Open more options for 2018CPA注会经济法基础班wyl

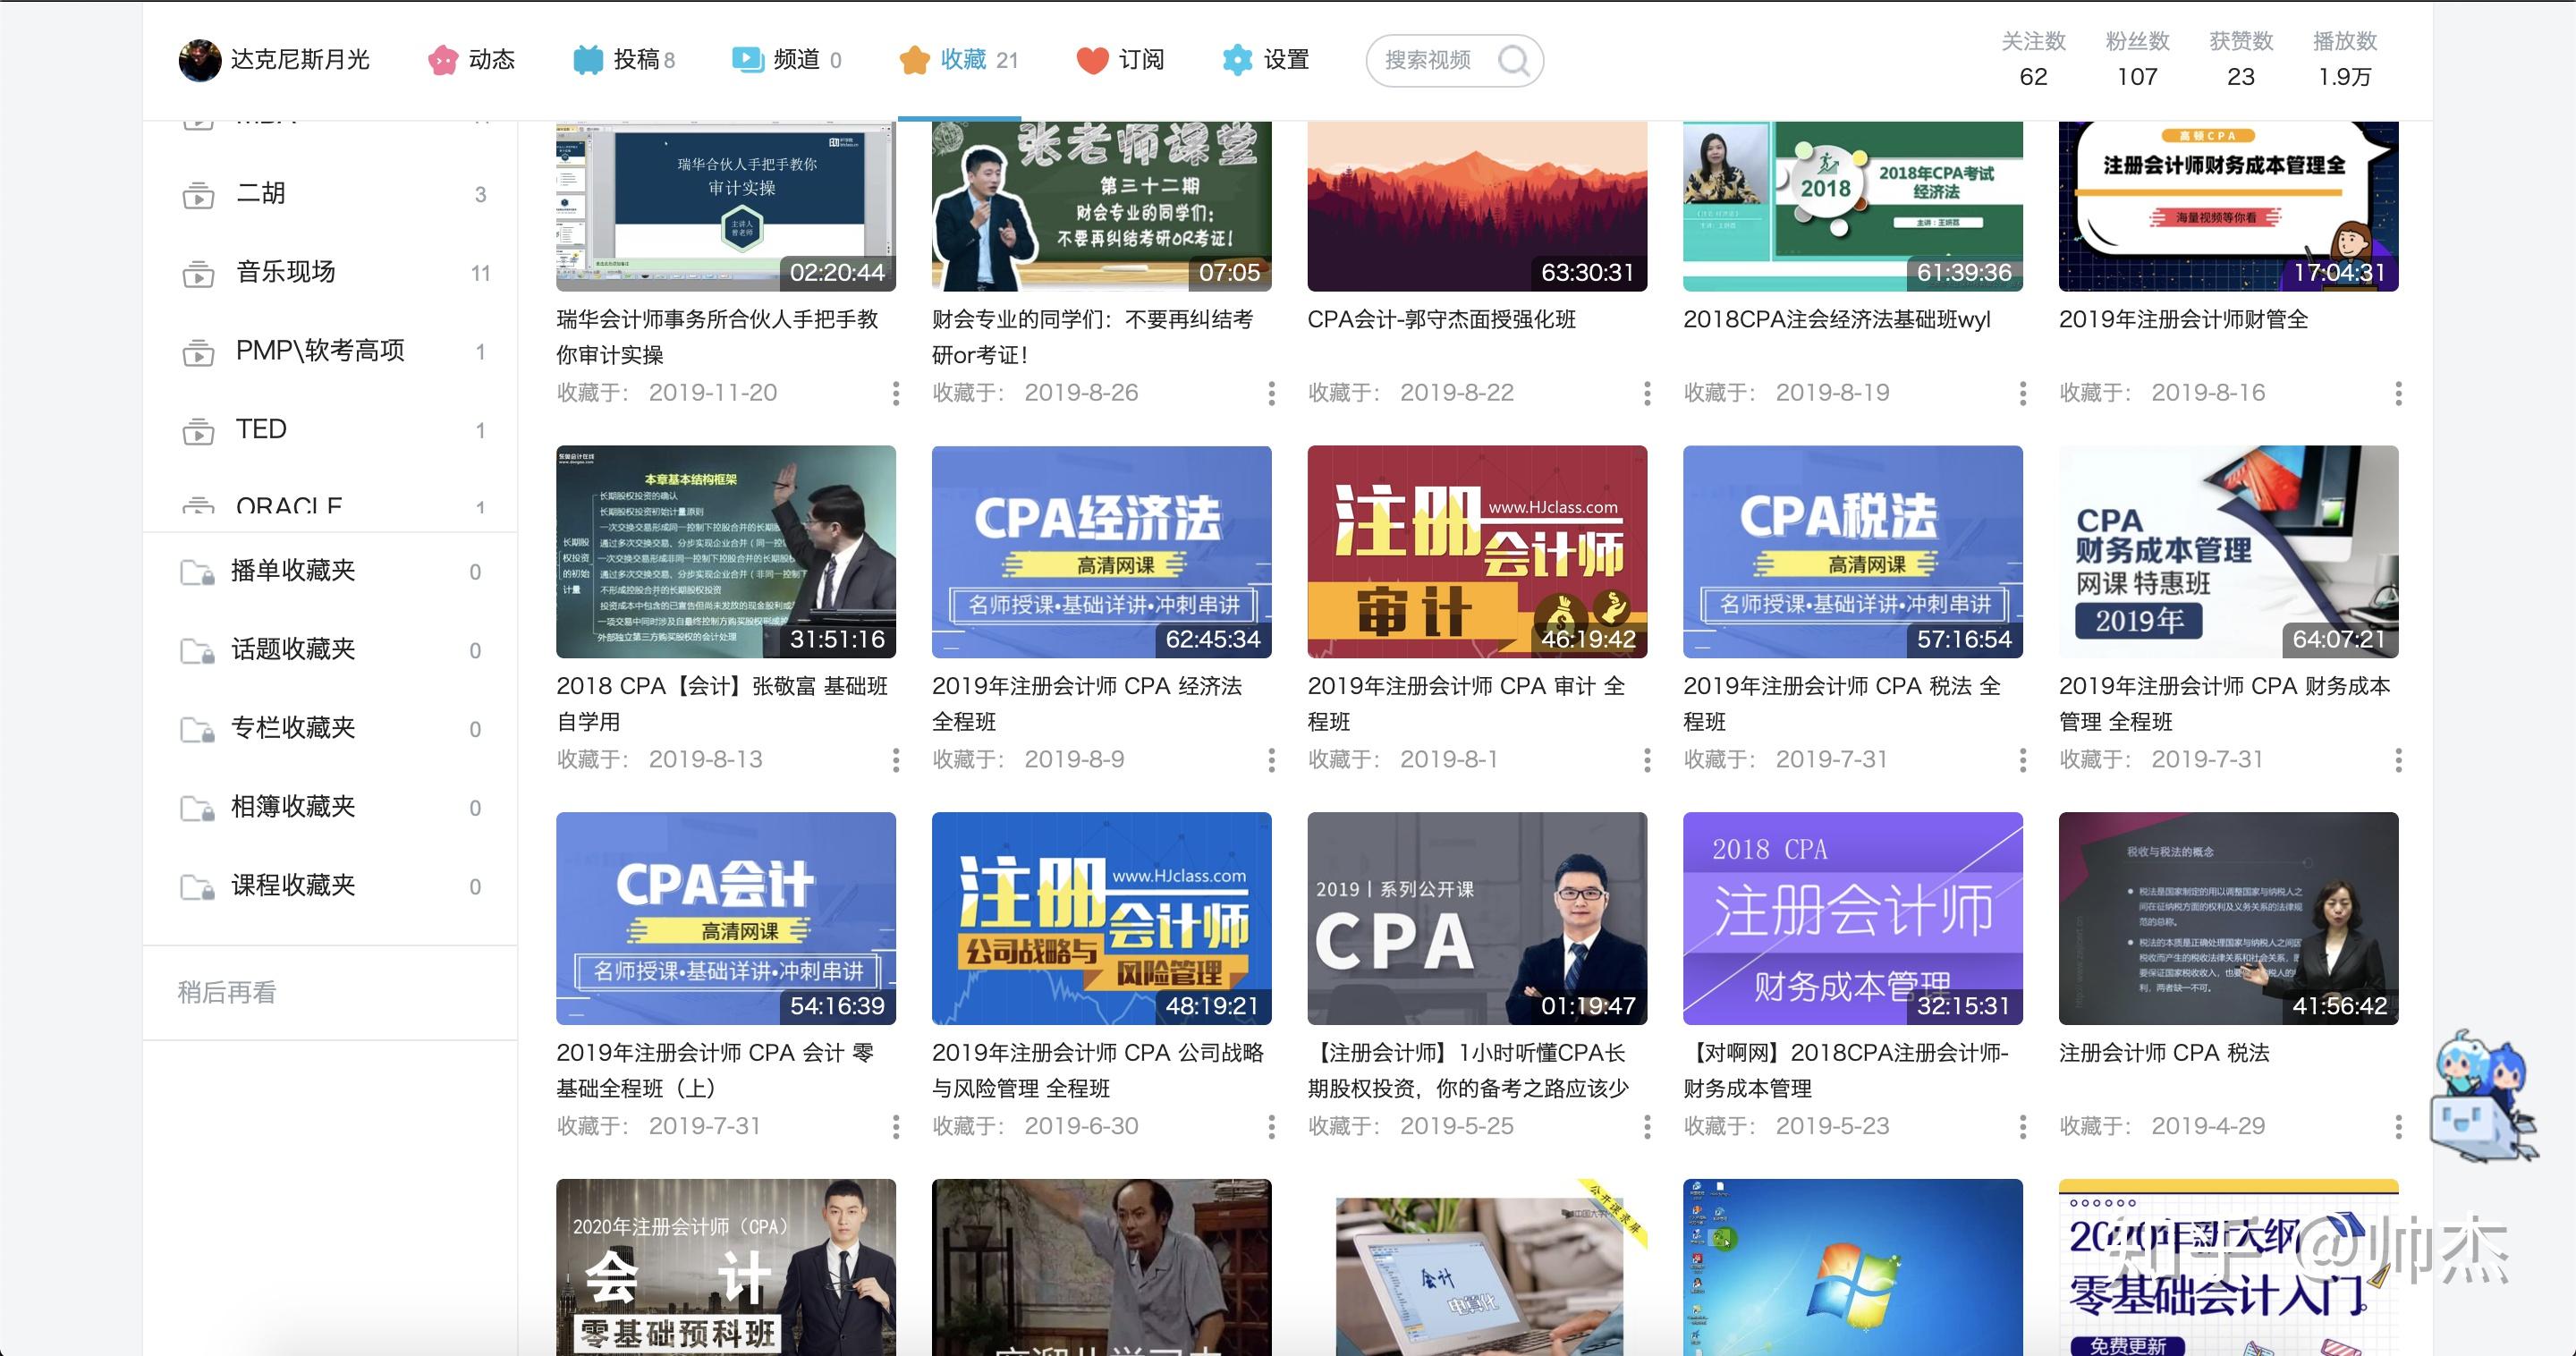coord(2023,393)
